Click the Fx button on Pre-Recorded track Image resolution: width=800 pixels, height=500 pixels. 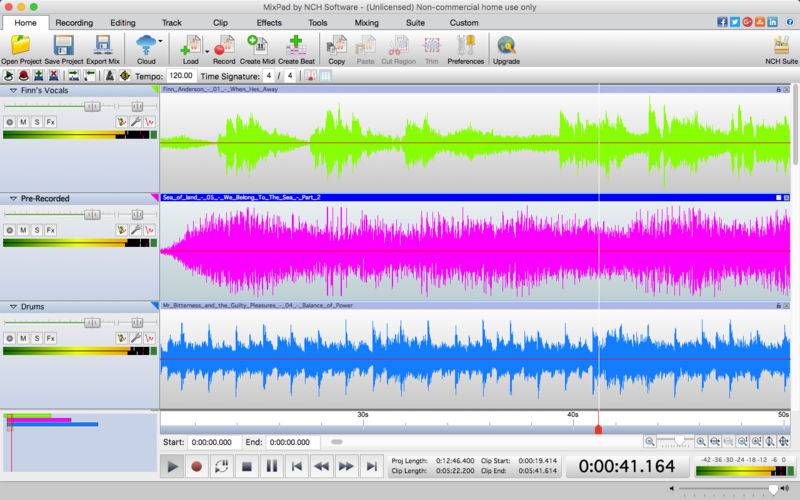(51, 230)
